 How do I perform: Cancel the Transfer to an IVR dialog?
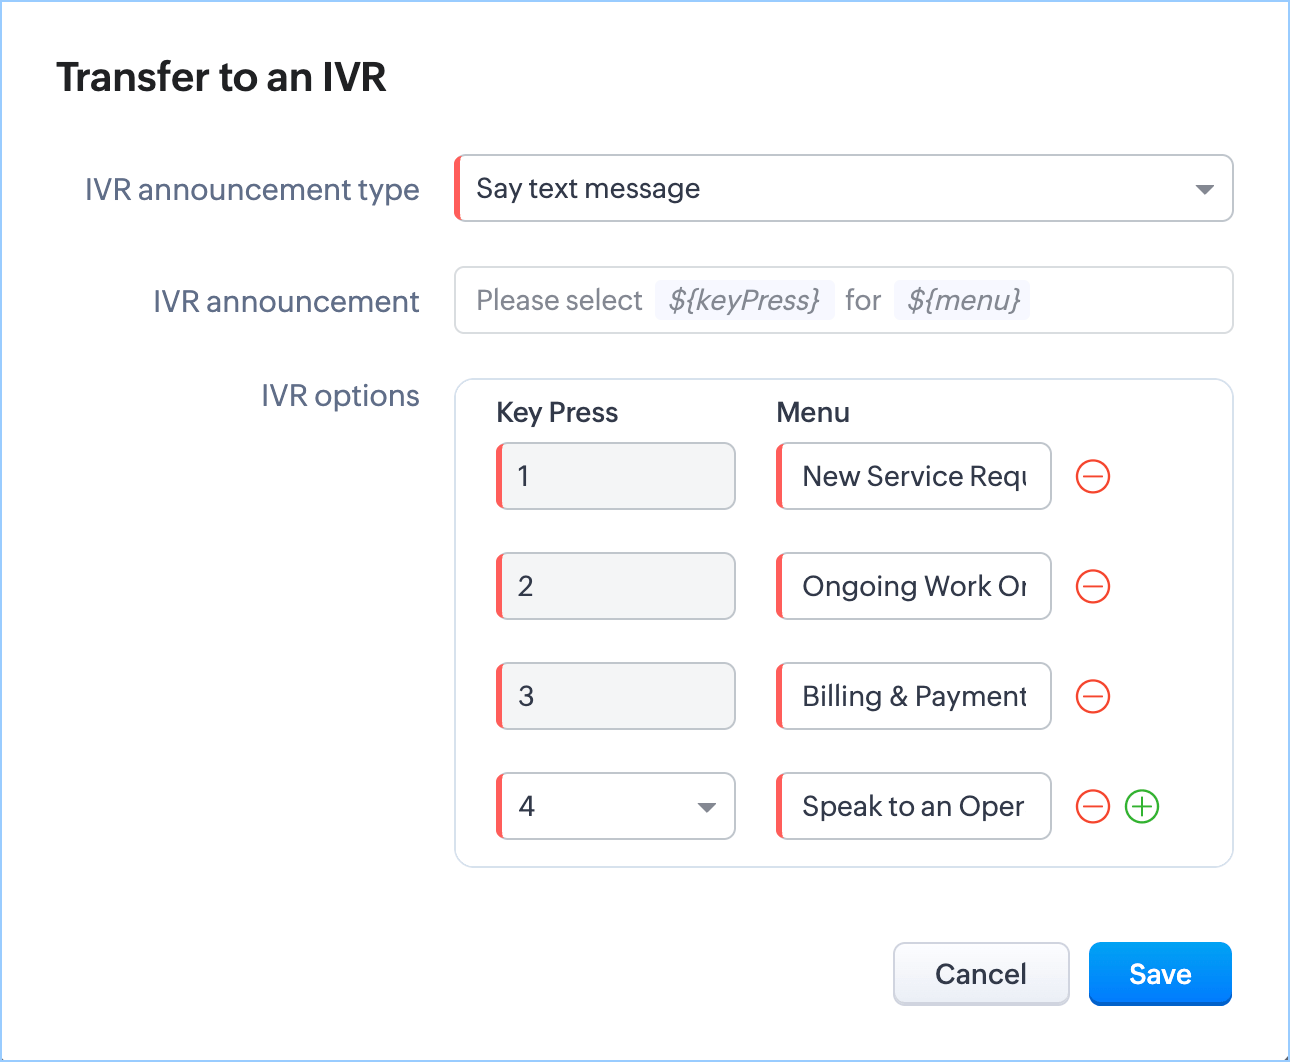pyautogui.click(x=980, y=973)
